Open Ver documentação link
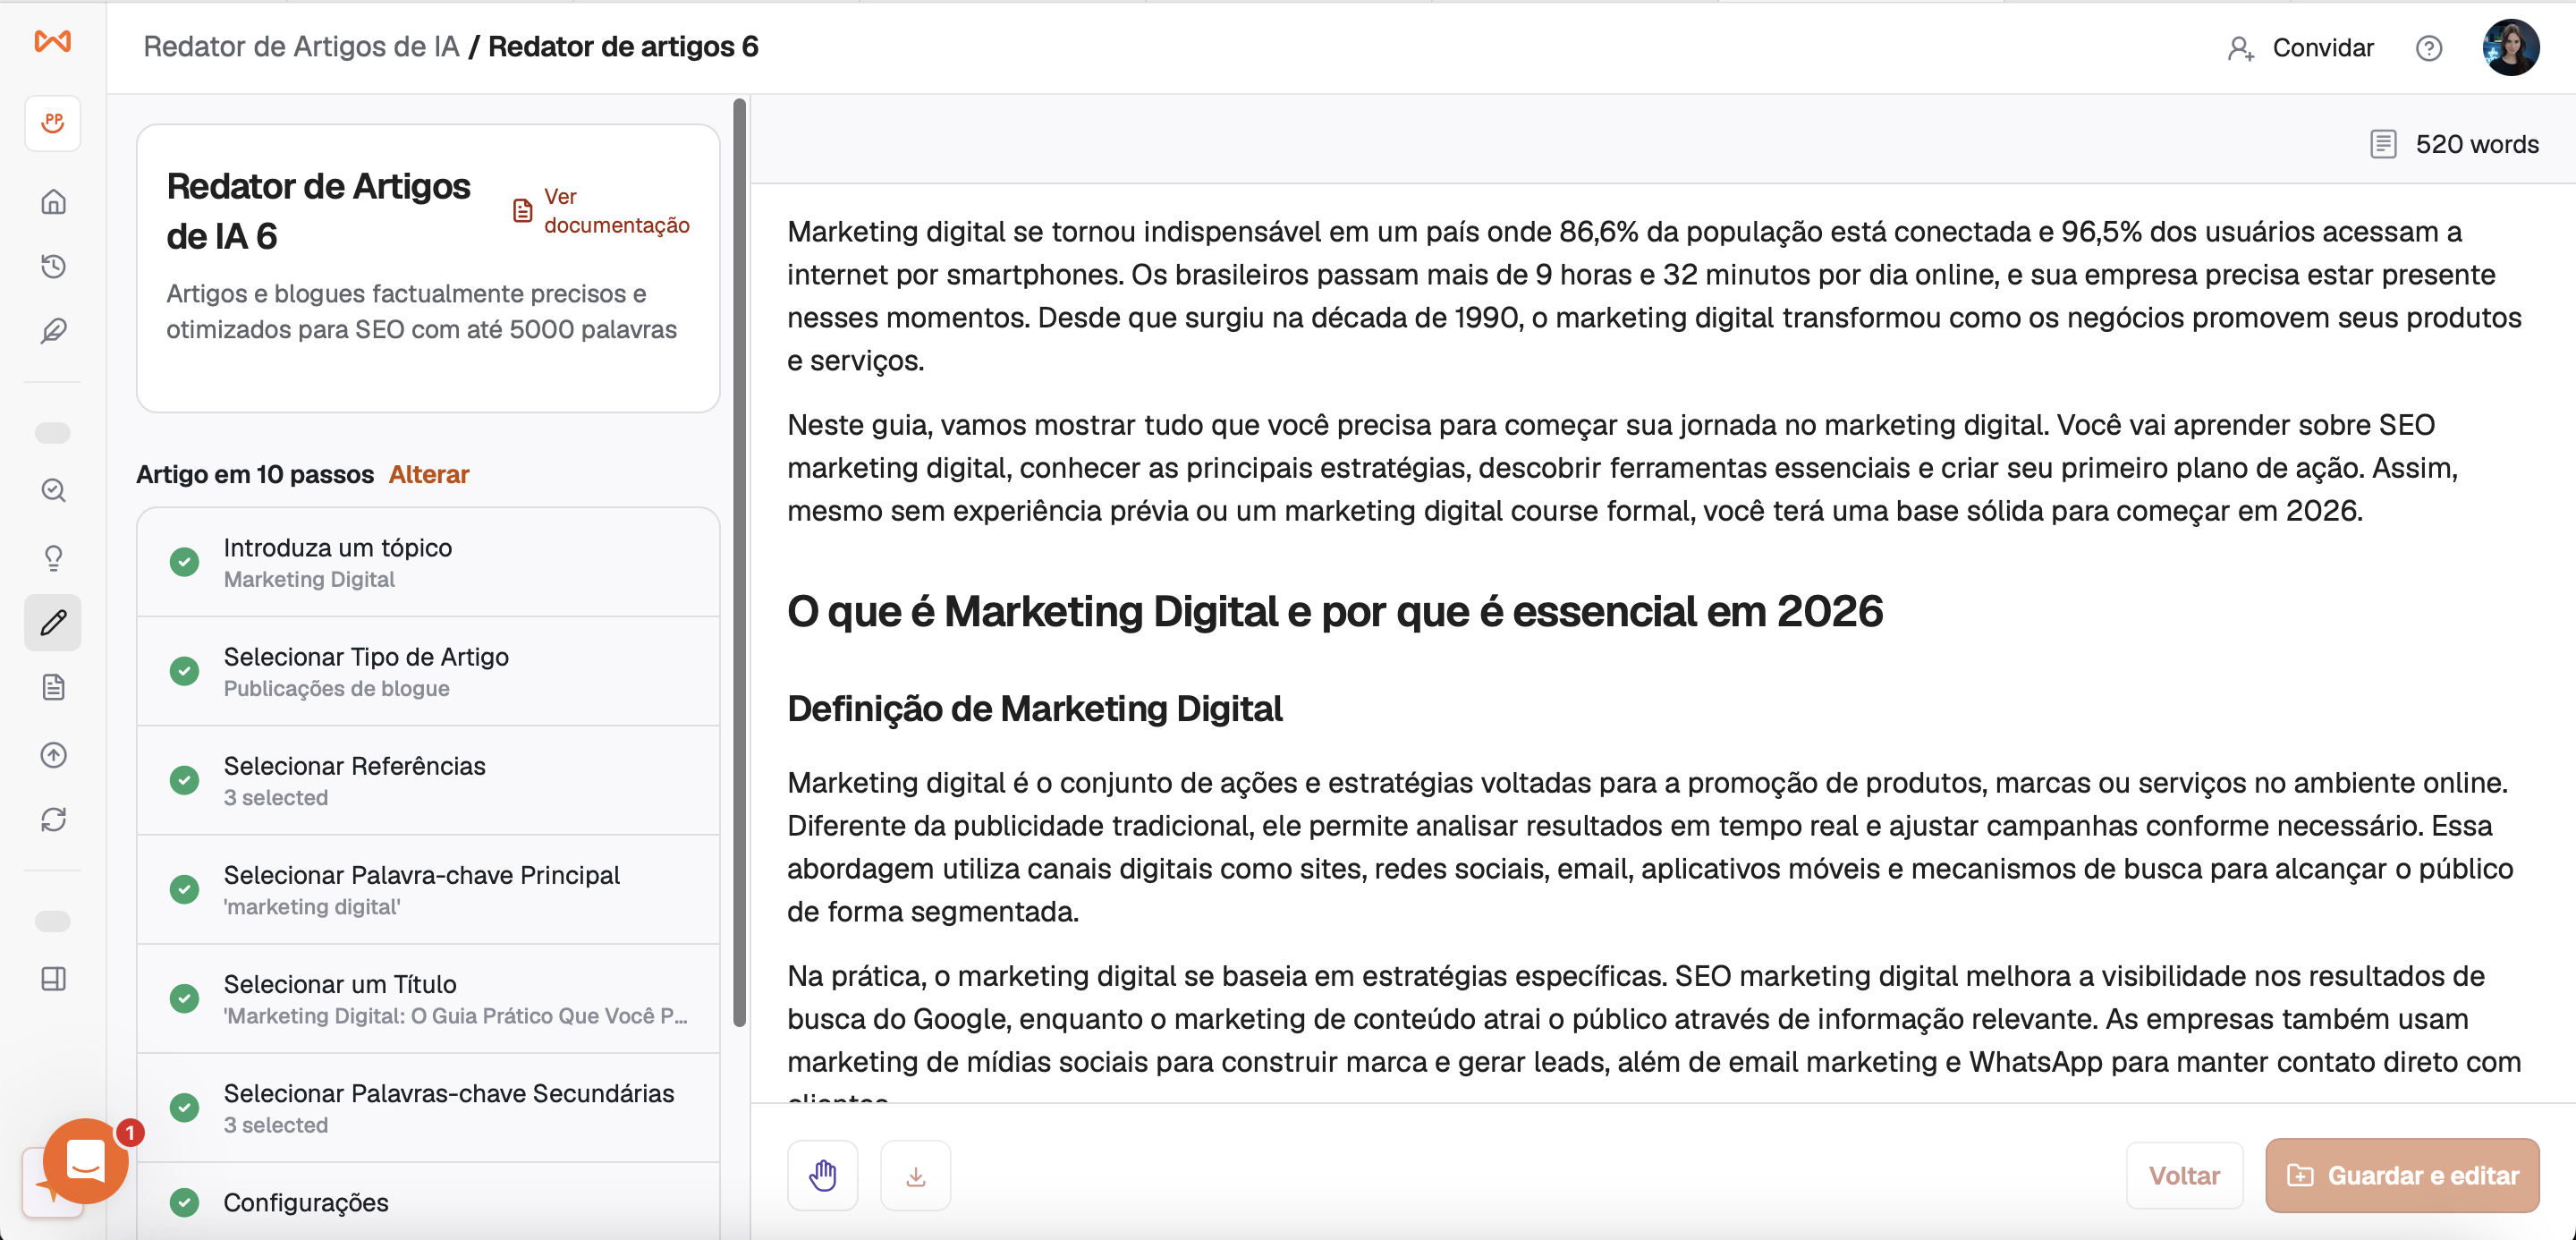 point(601,211)
